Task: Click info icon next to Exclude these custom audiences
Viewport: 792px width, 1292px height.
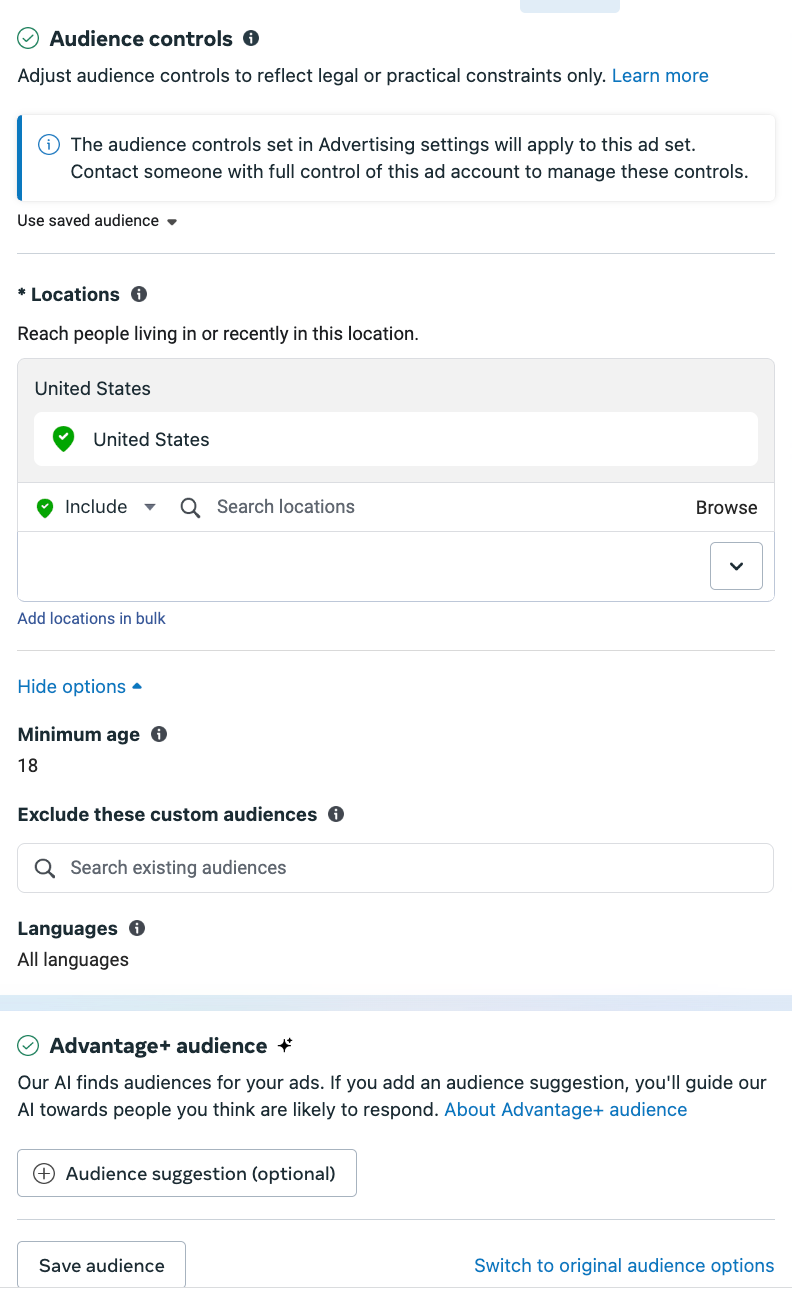Action: tap(336, 814)
